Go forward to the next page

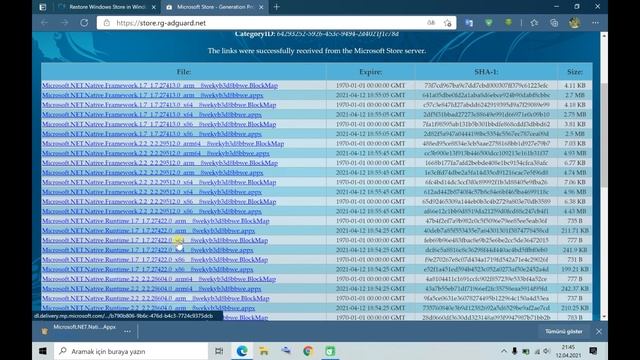coord(64,23)
